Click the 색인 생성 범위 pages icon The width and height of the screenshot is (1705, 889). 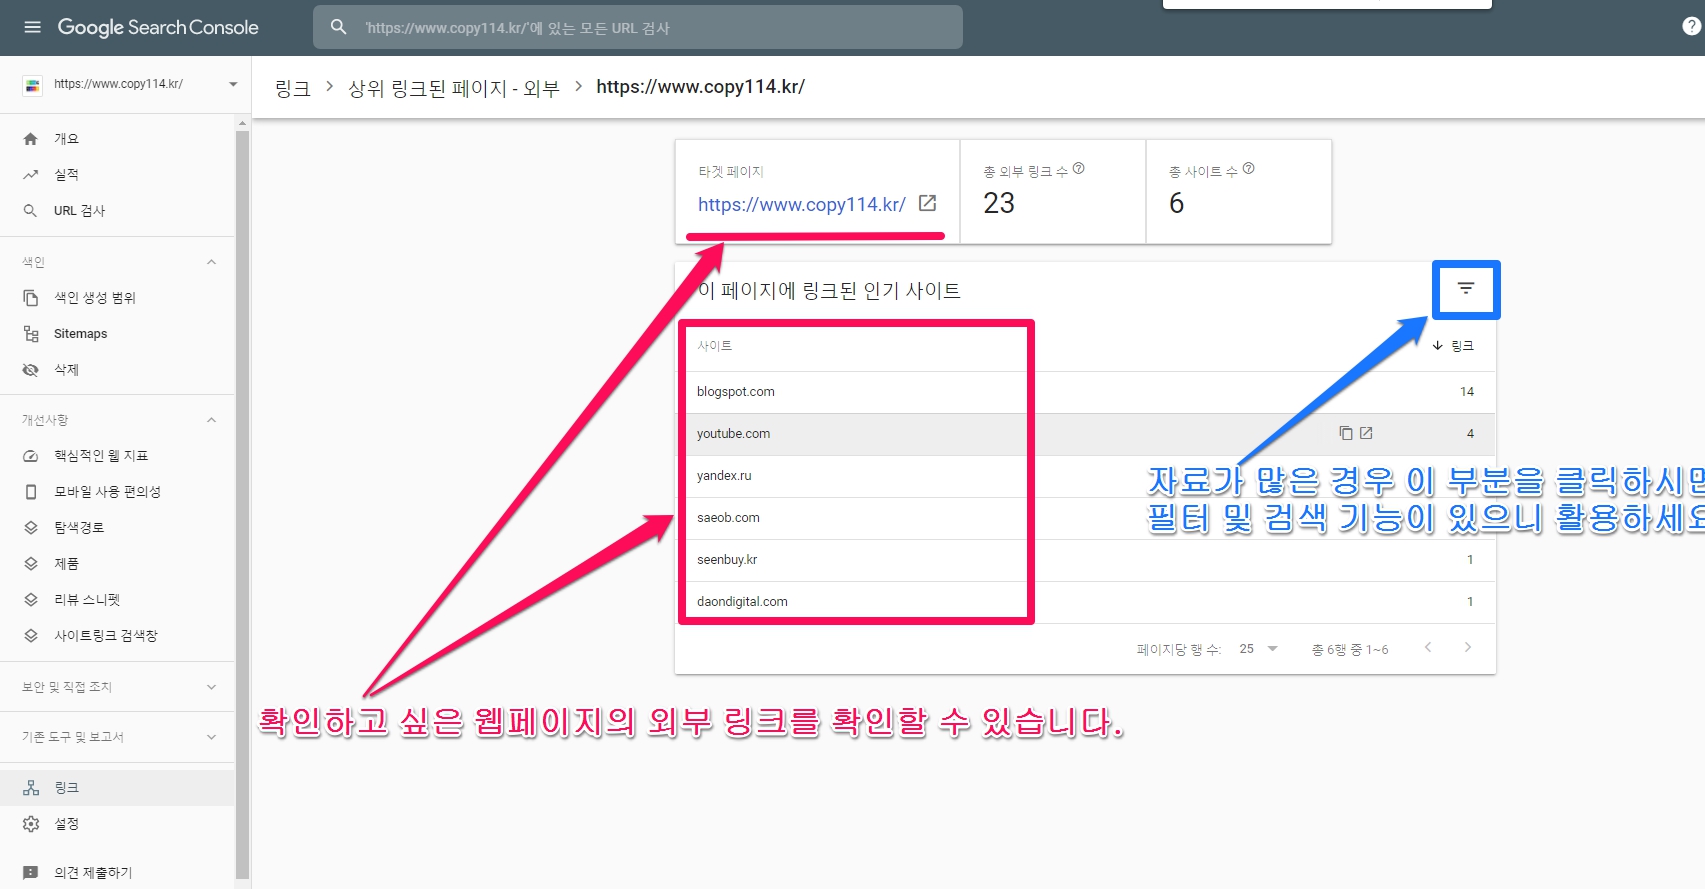coord(31,298)
